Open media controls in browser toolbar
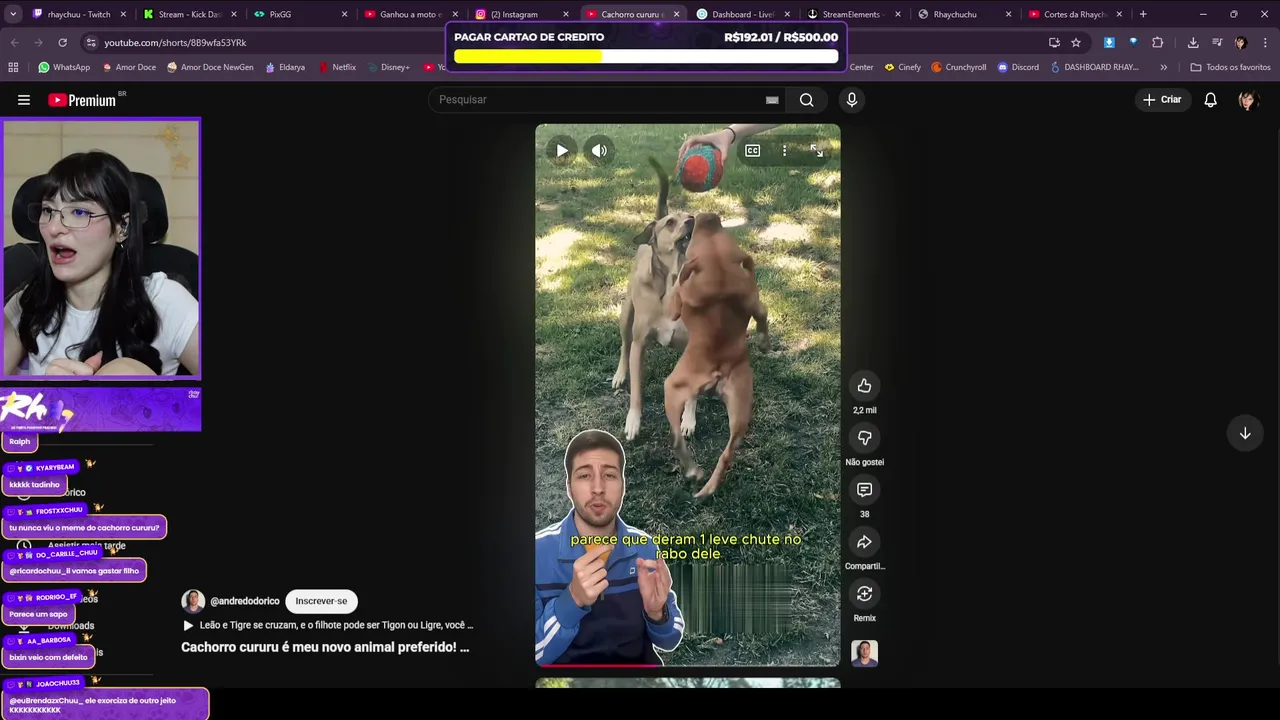 pyautogui.click(x=1217, y=42)
